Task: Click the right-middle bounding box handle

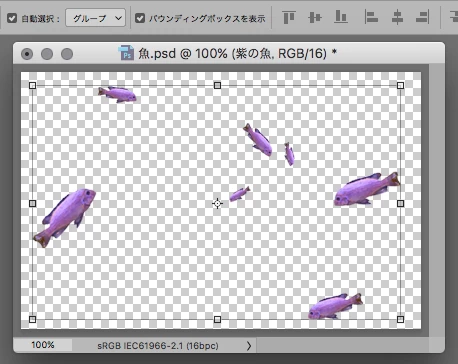Action: click(x=401, y=203)
